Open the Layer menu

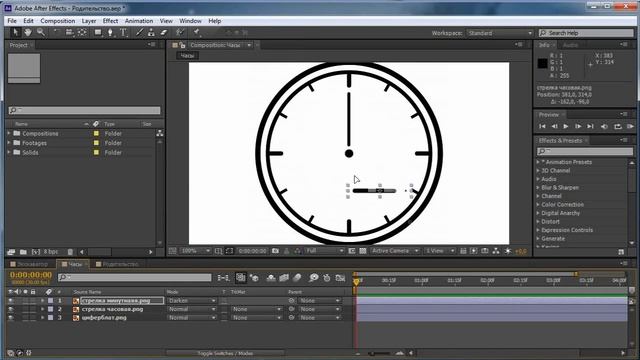(x=89, y=21)
